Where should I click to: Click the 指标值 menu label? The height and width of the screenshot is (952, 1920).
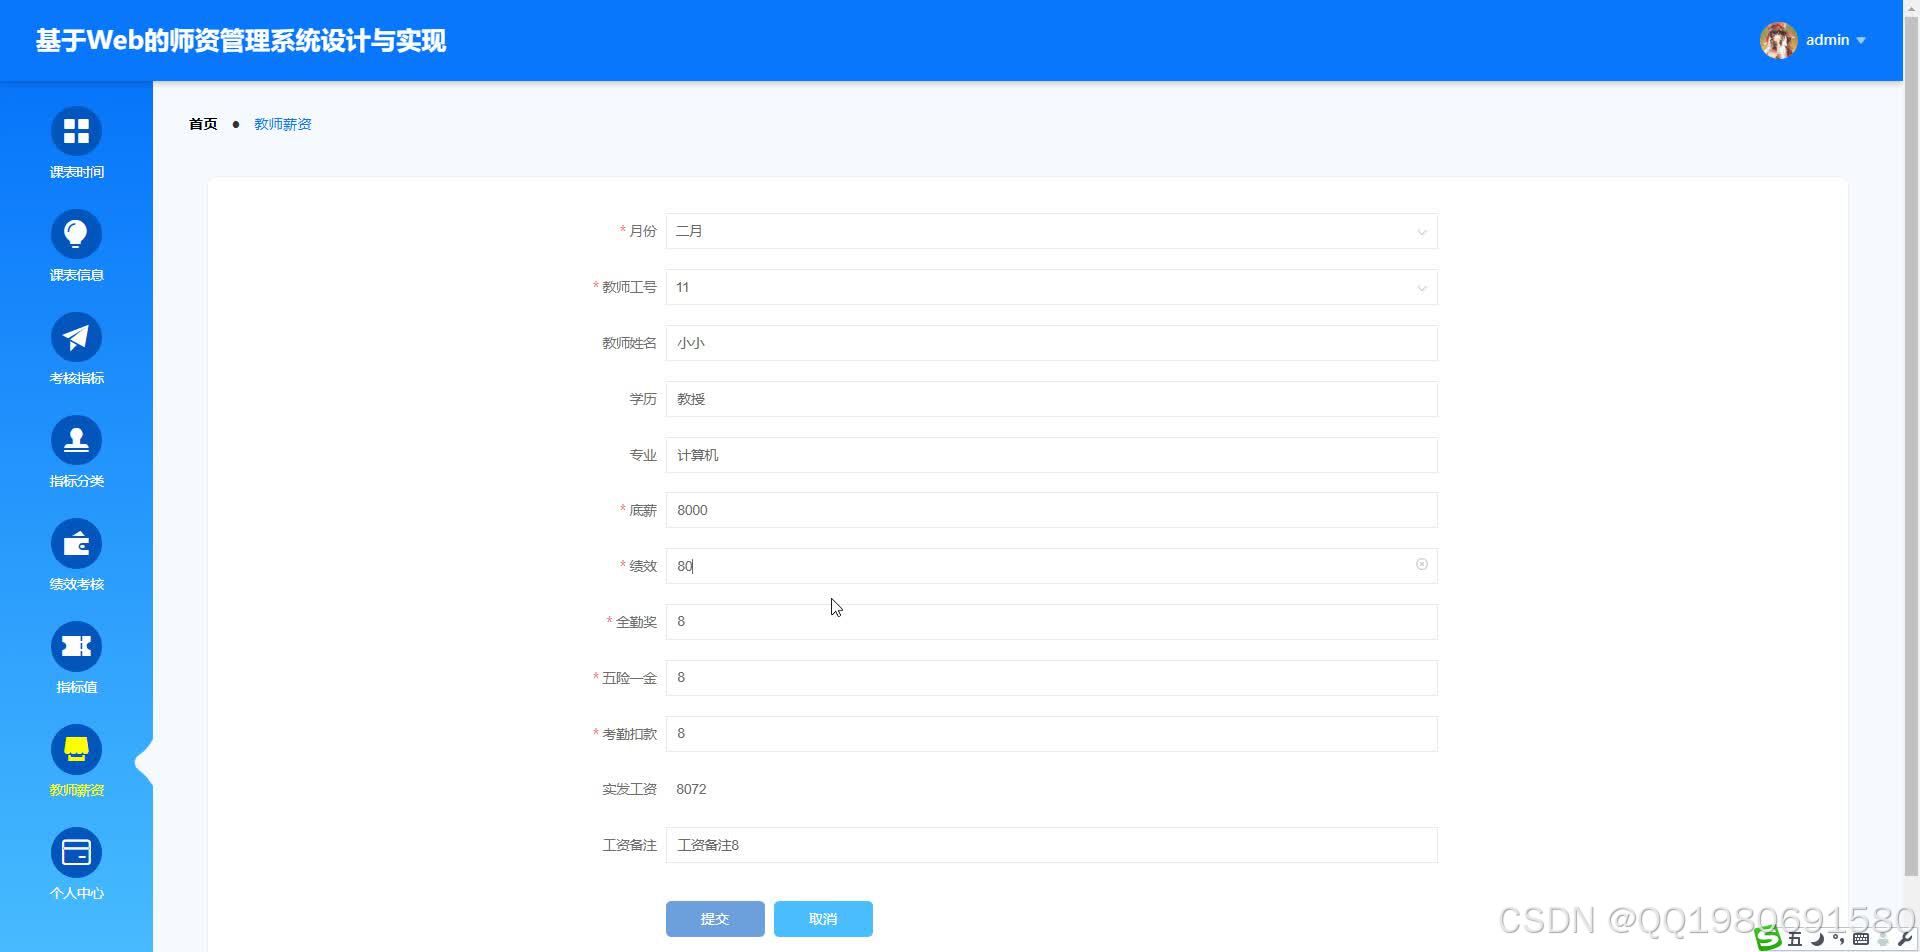77,687
